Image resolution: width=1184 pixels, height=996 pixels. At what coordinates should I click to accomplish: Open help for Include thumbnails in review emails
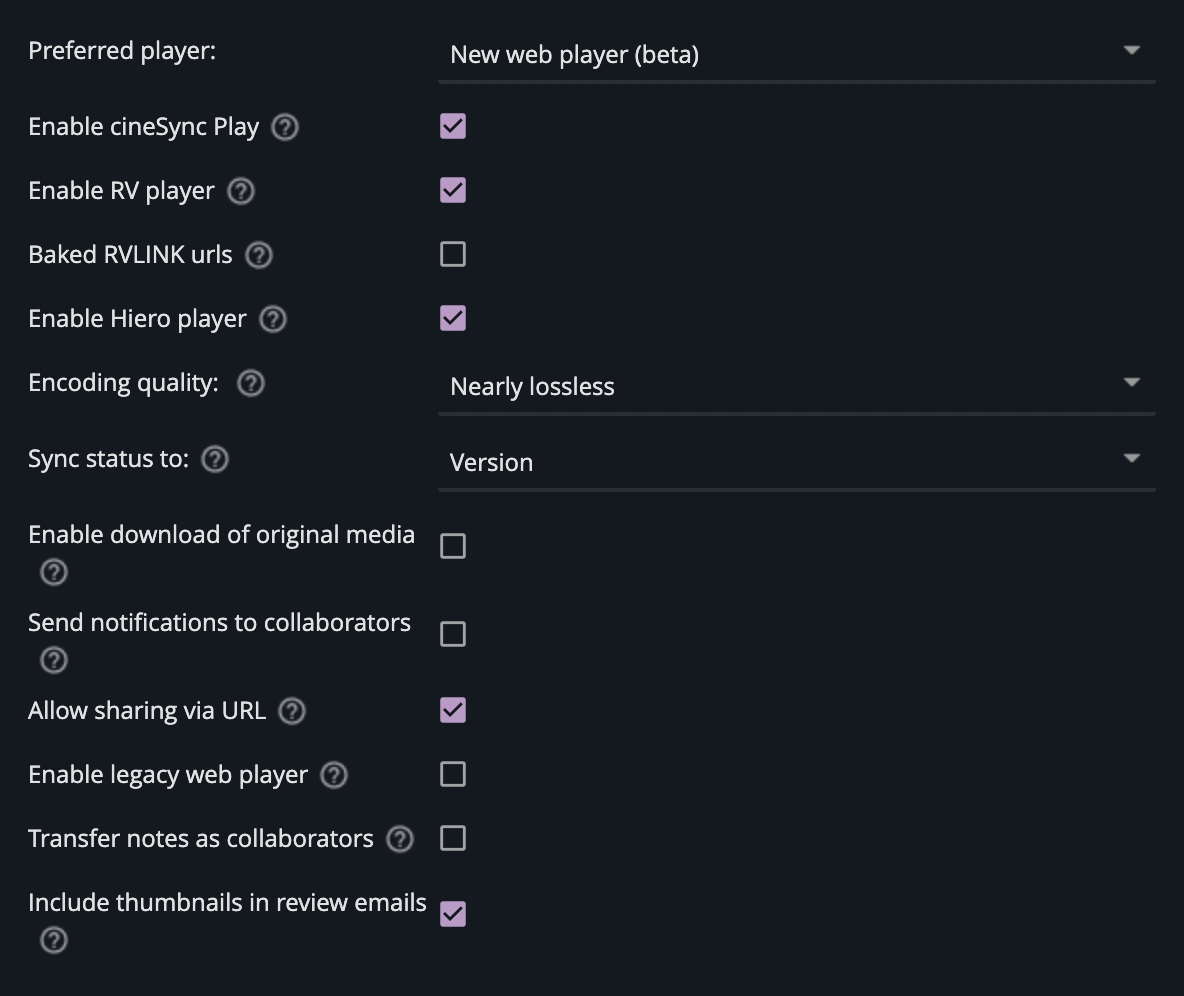53,940
